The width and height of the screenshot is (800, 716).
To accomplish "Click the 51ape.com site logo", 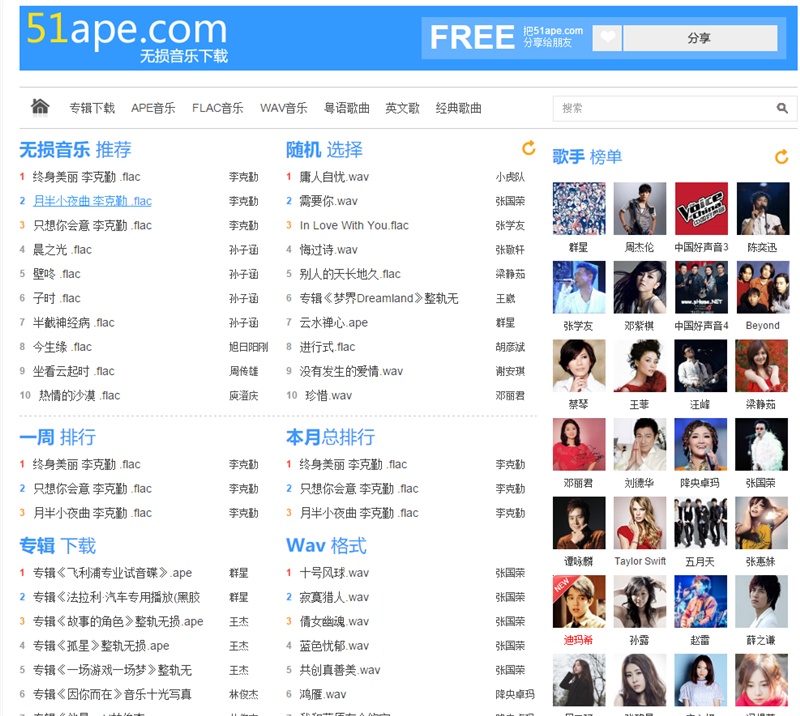I will click(127, 37).
